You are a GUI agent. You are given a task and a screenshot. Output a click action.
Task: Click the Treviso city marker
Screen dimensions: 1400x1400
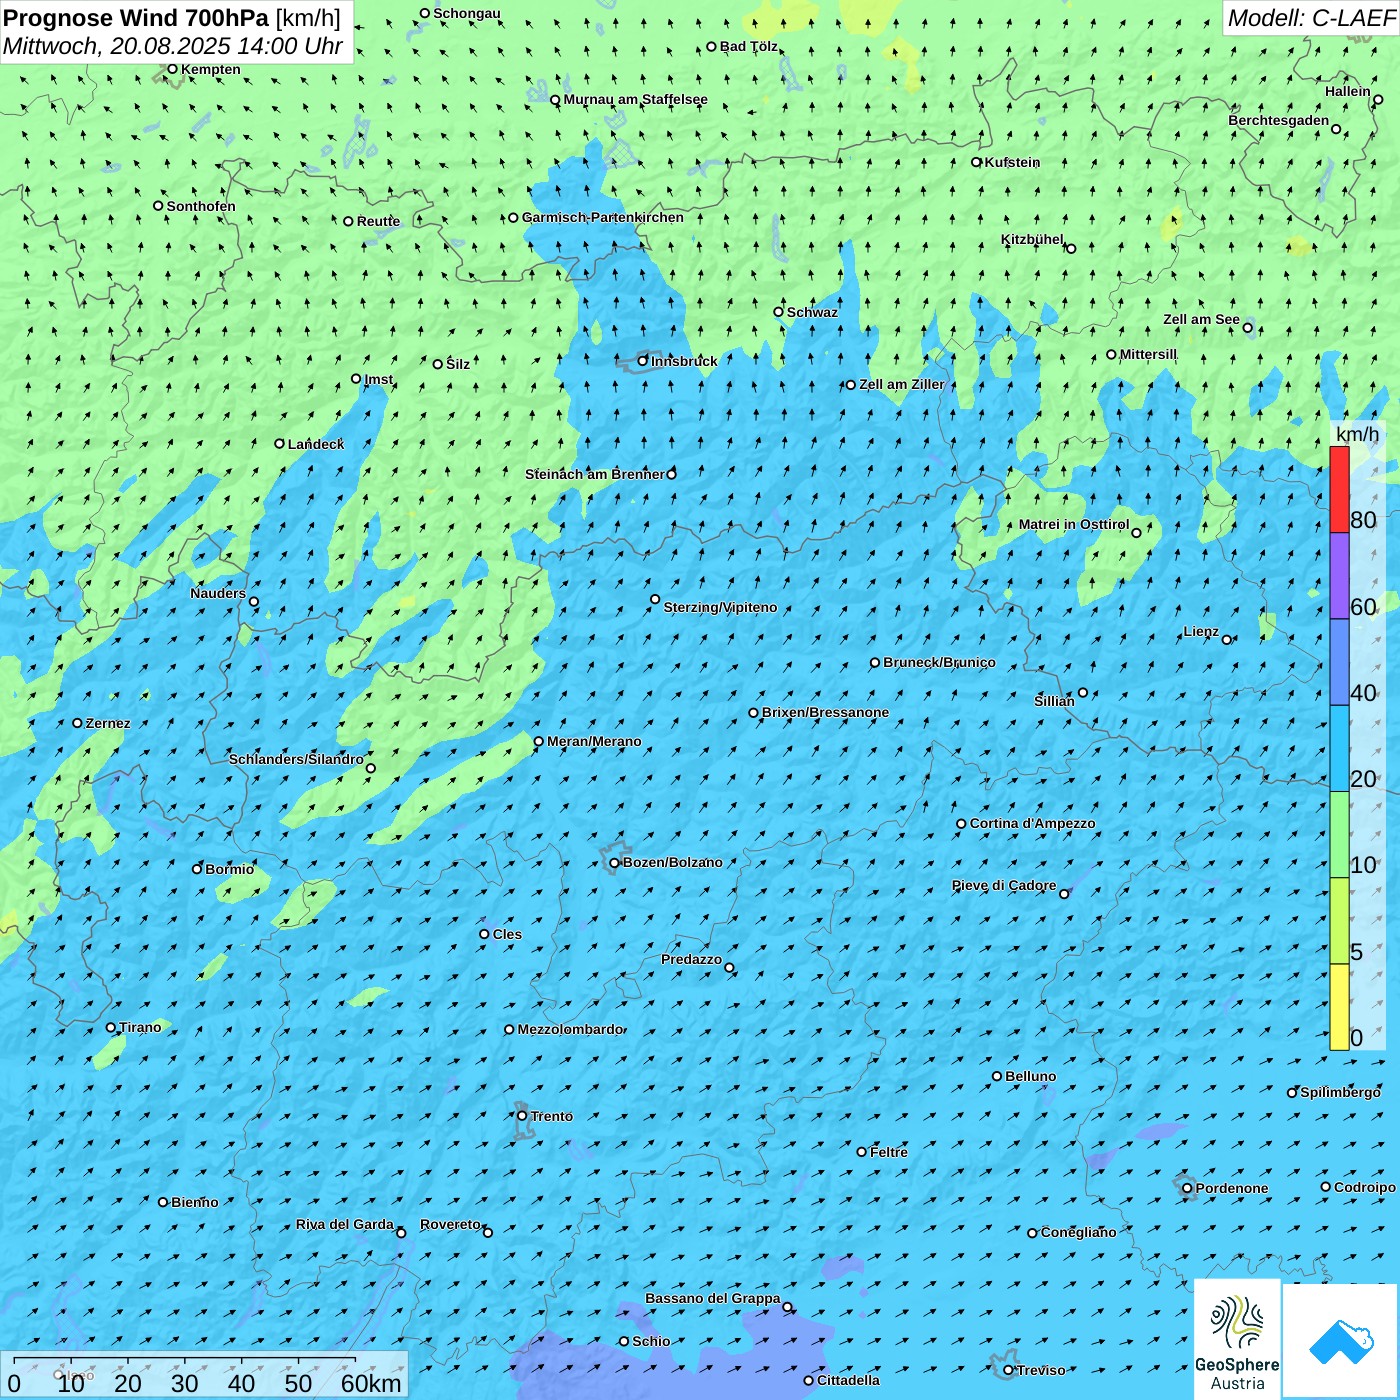1008,1370
